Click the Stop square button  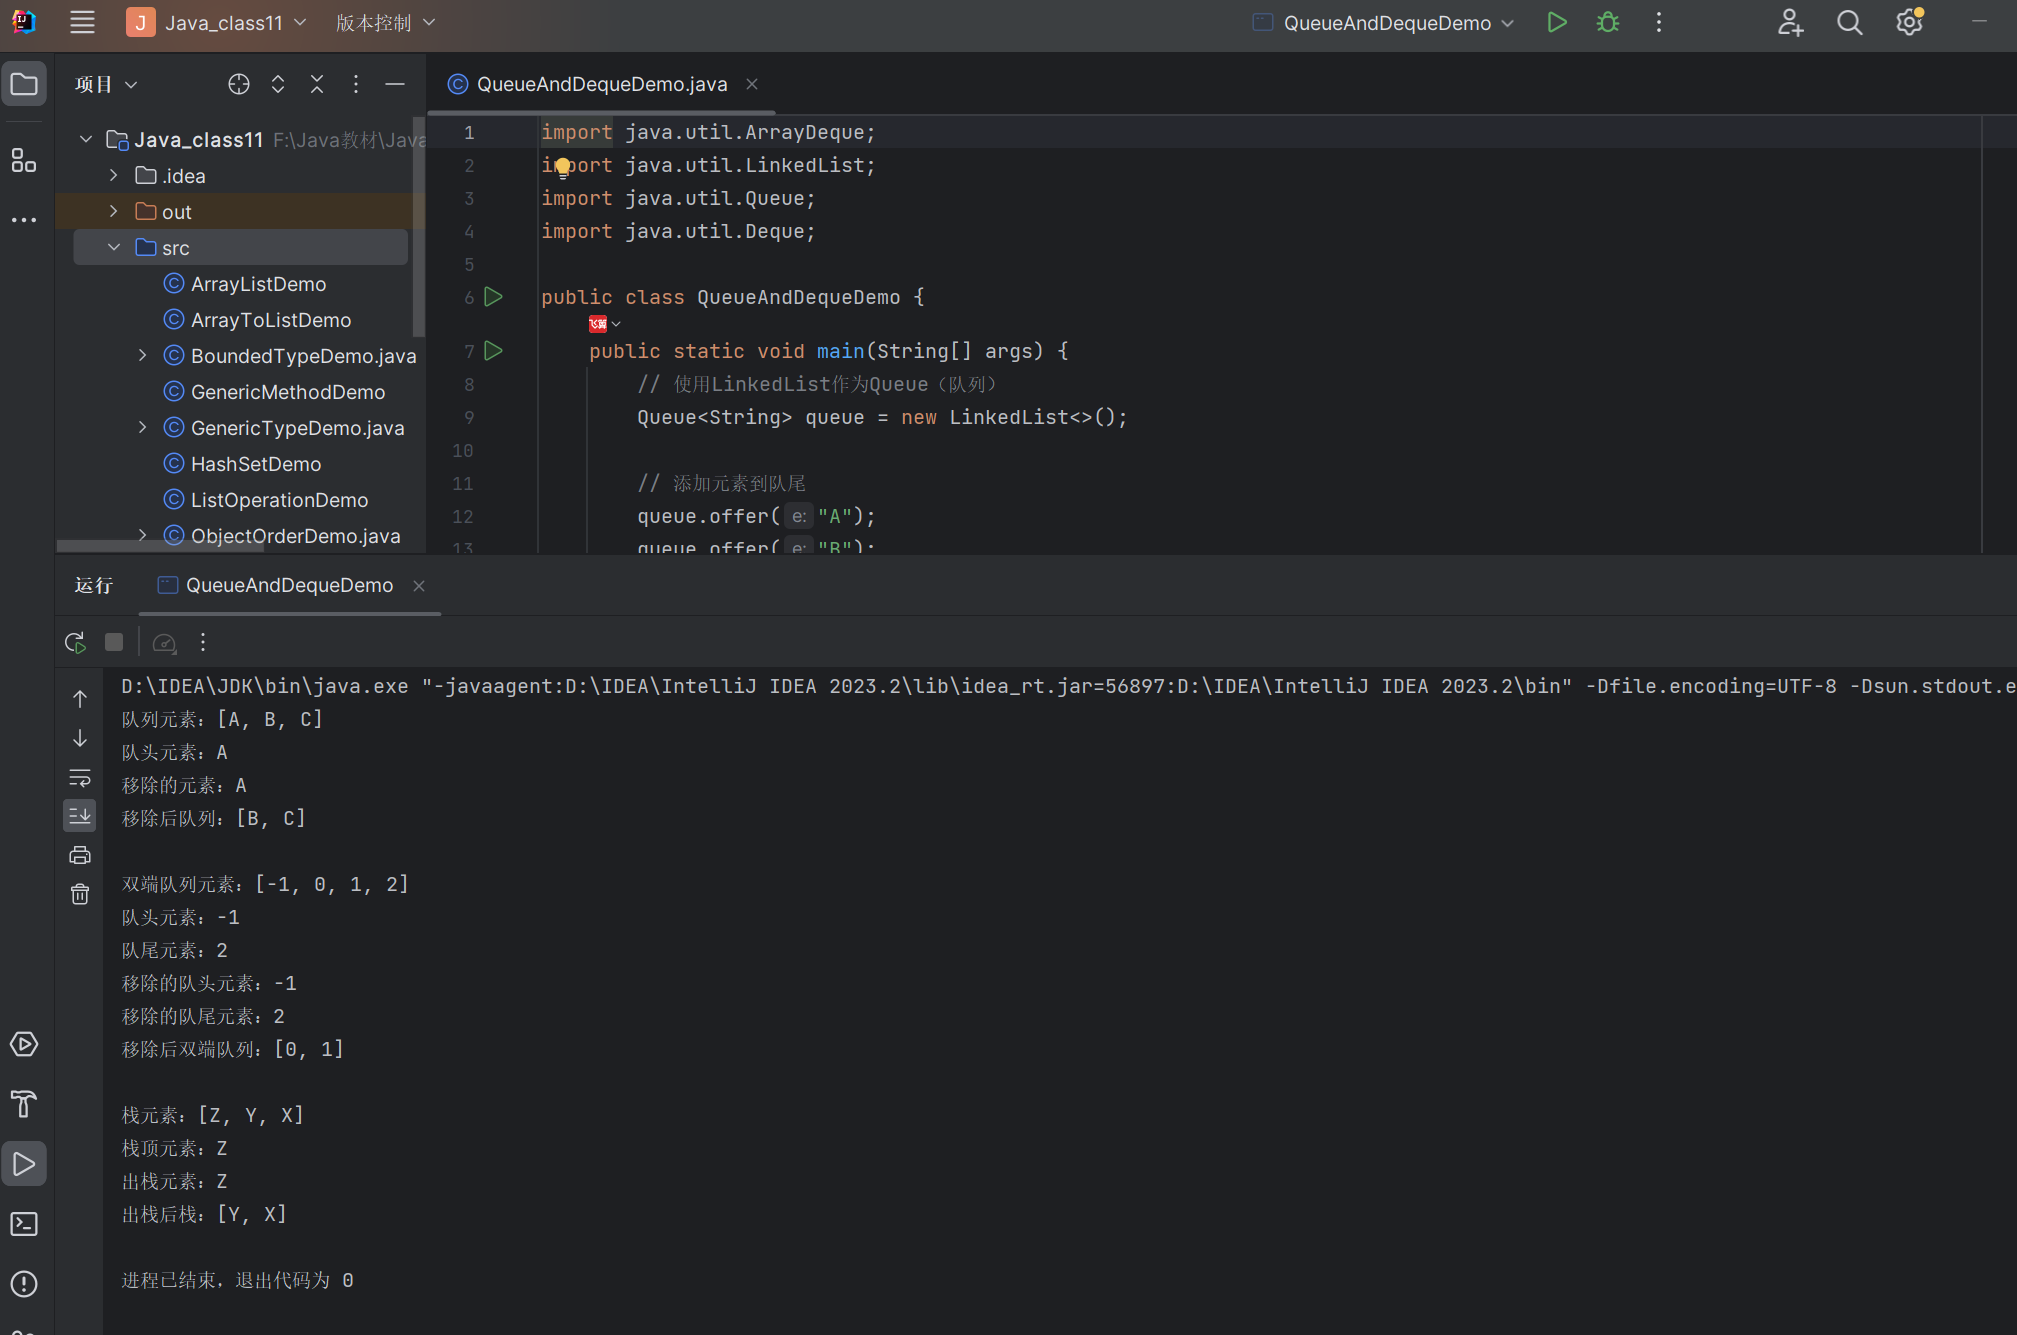tap(114, 642)
